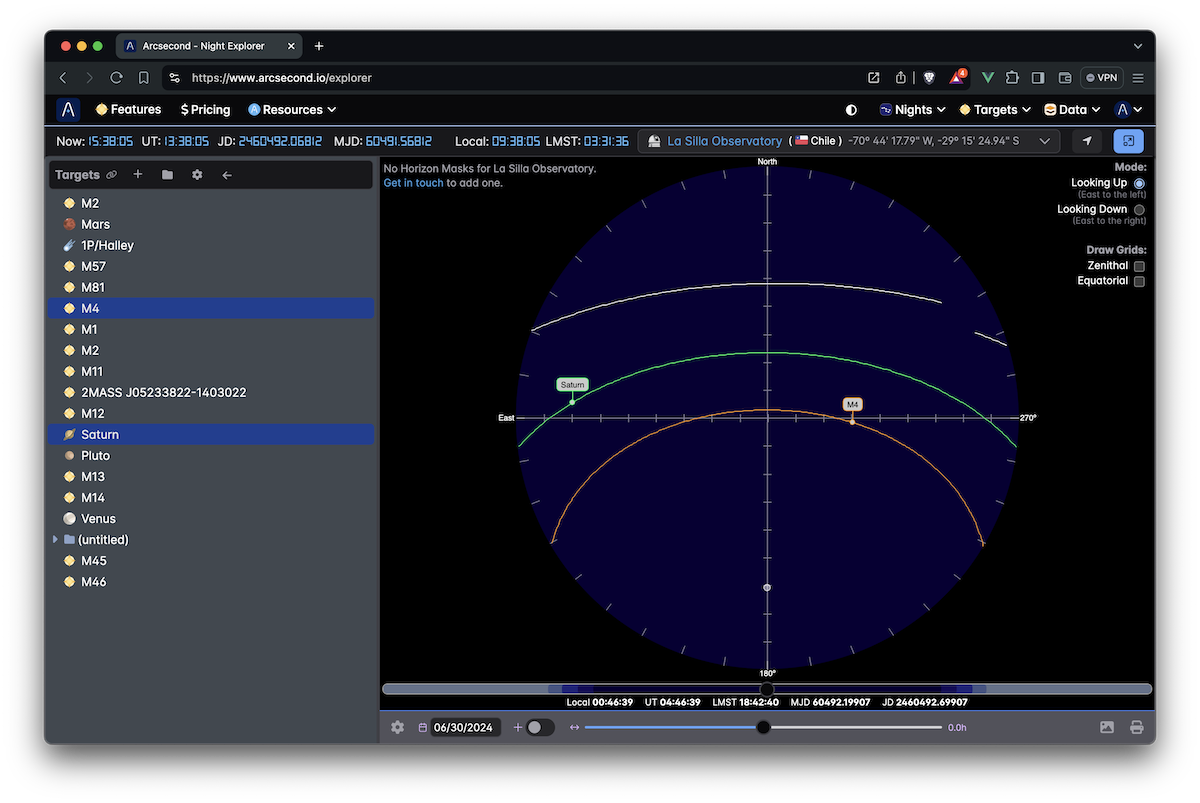Image resolution: width=1200 pixels, height=803 pixels.
Task: Click the Get in touch link
Action: 413,183
